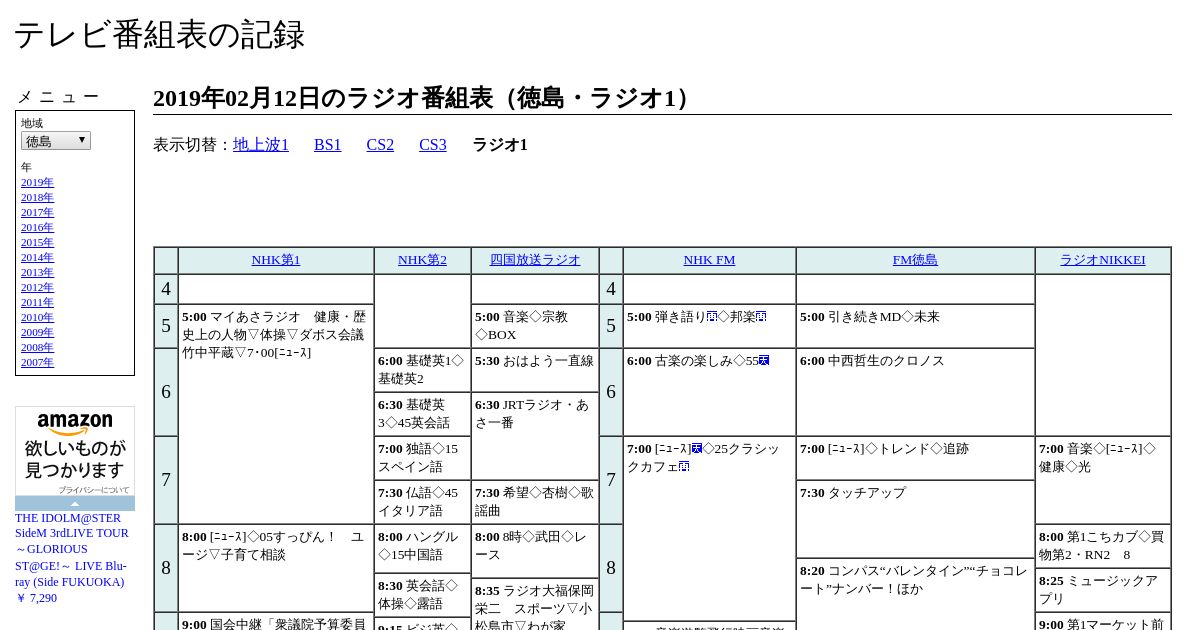Switch display to CS2
Image resolution: width=1200 pixels, height=630 pixels.
[380, 145]
